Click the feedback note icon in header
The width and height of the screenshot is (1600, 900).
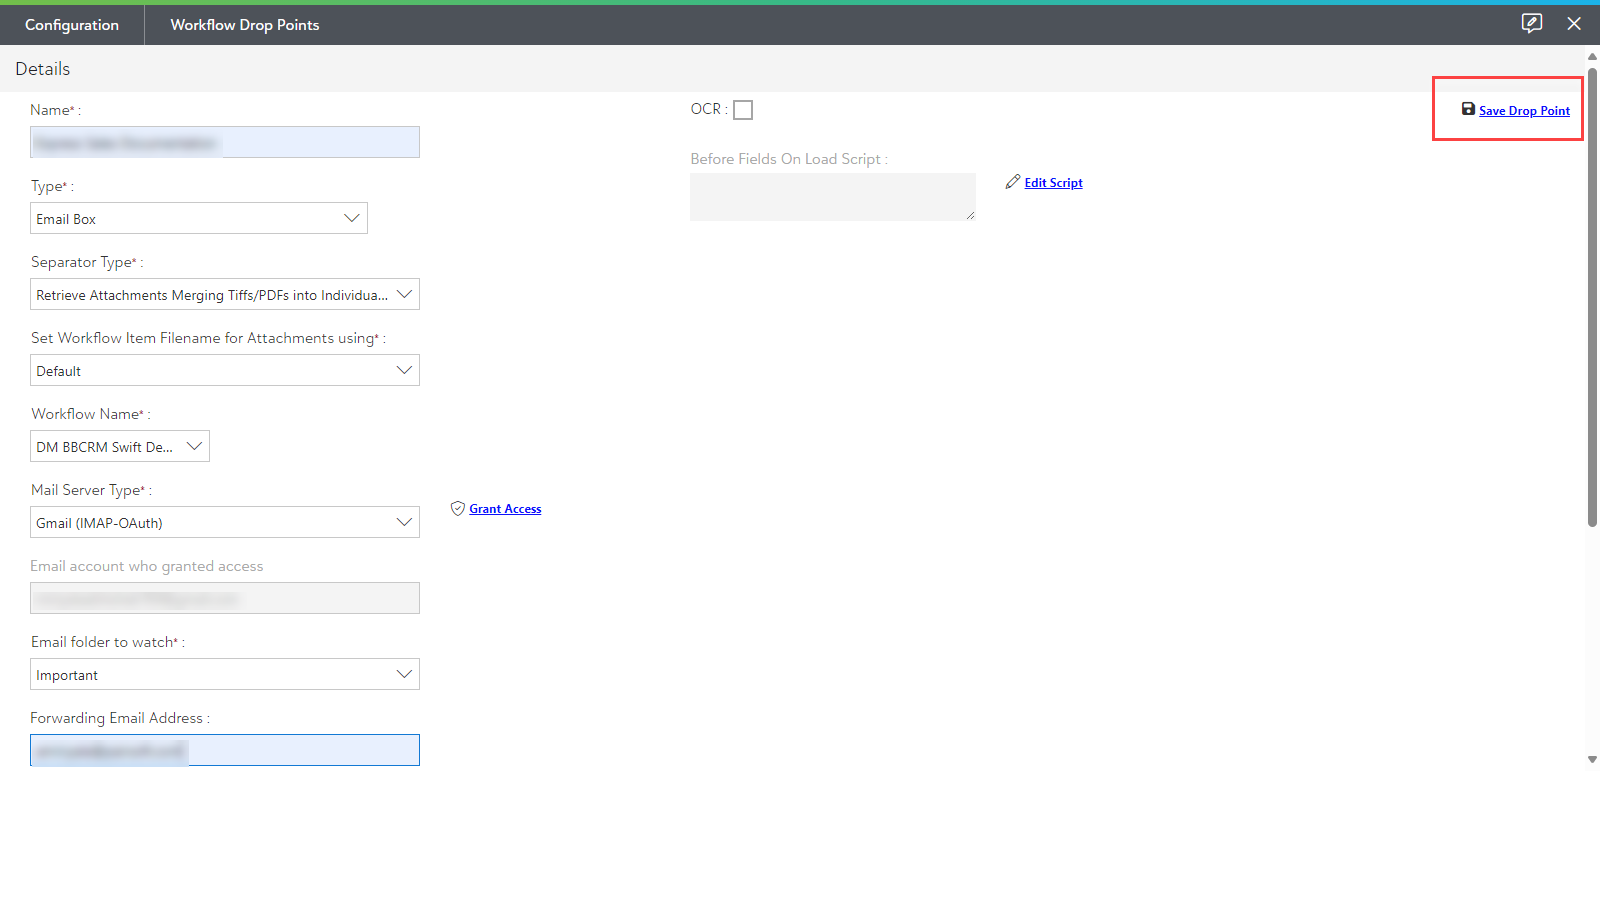pos(1531,23)
